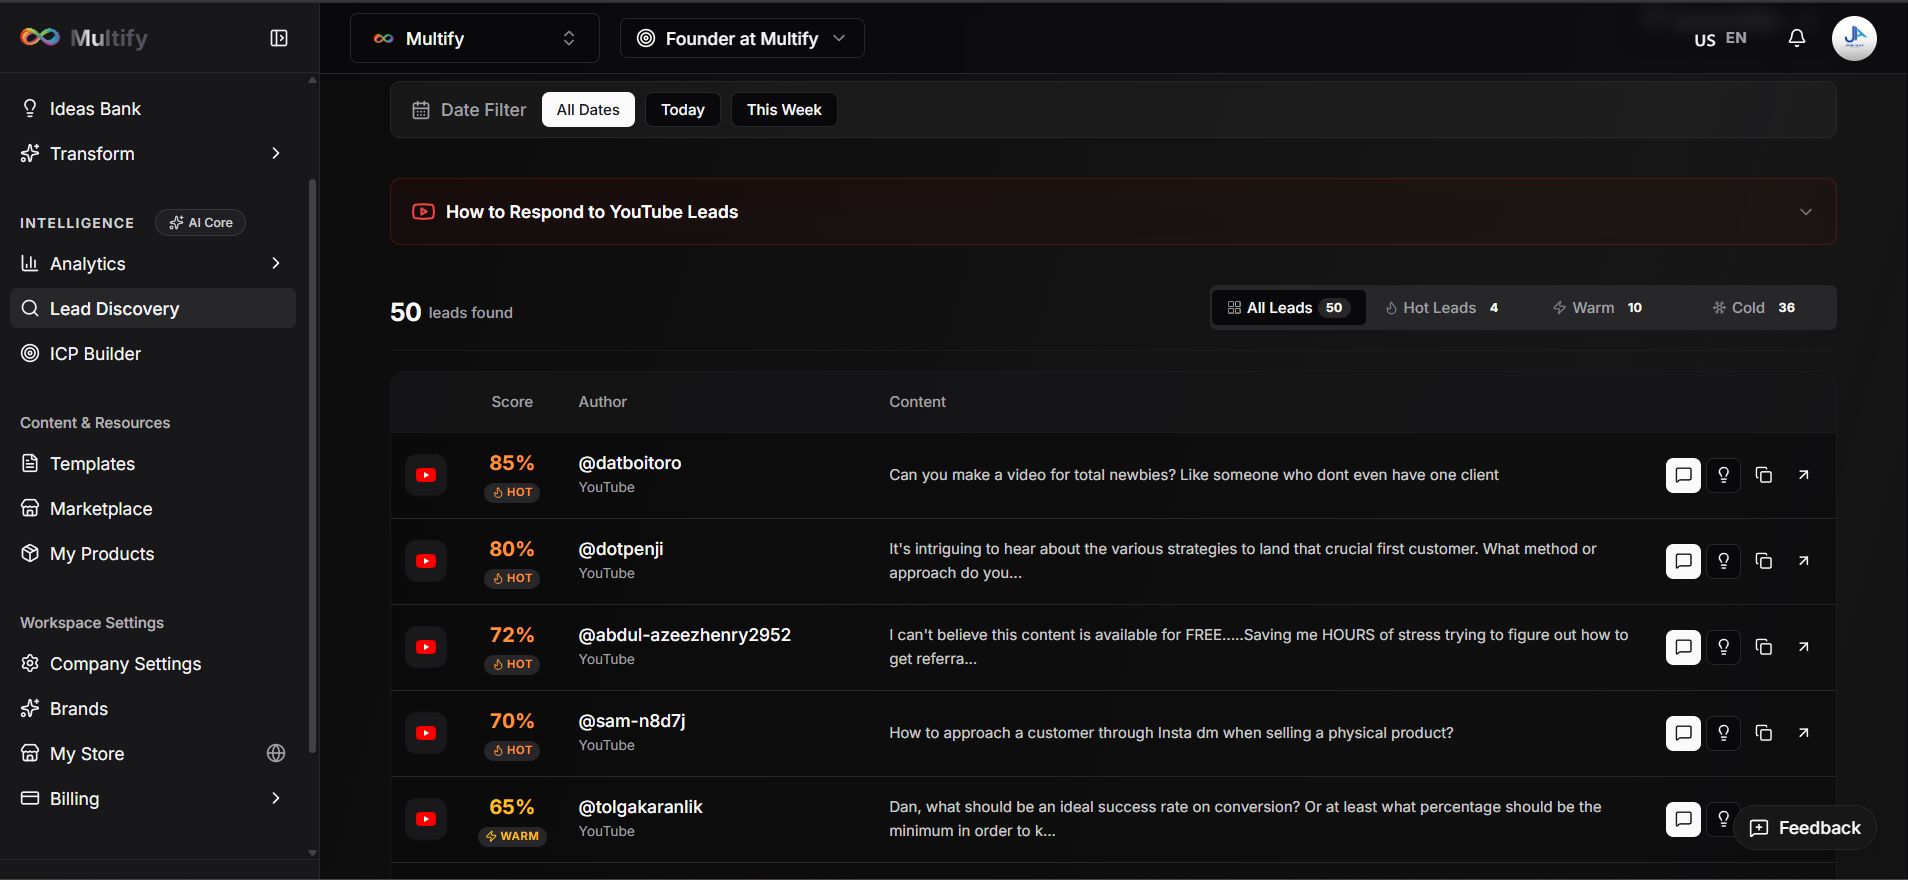This screenshot has height=880, width=1908.
Task: Open @dotpenji lead externally
Action: [x=1804, y=561]
